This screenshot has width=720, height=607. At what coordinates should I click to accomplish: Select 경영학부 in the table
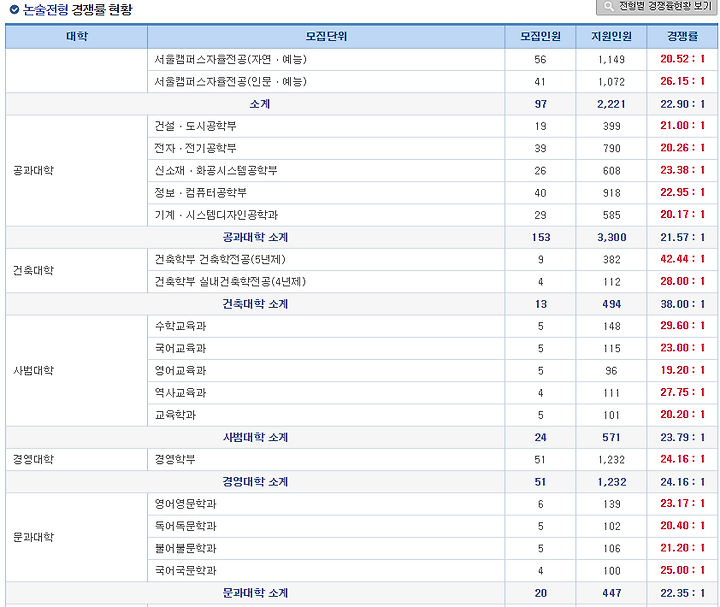tap(175, 459)
